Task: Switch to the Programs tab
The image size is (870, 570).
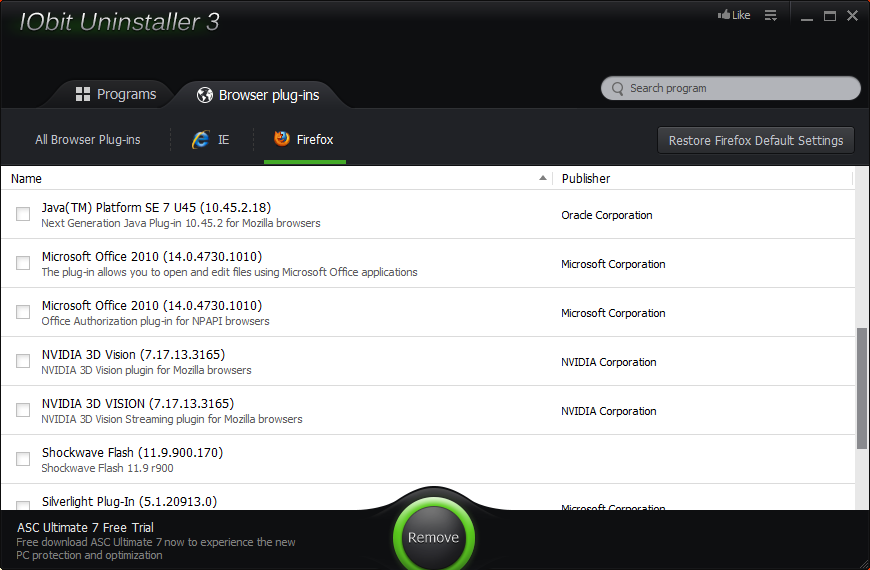Action: (x=116, y=94)
